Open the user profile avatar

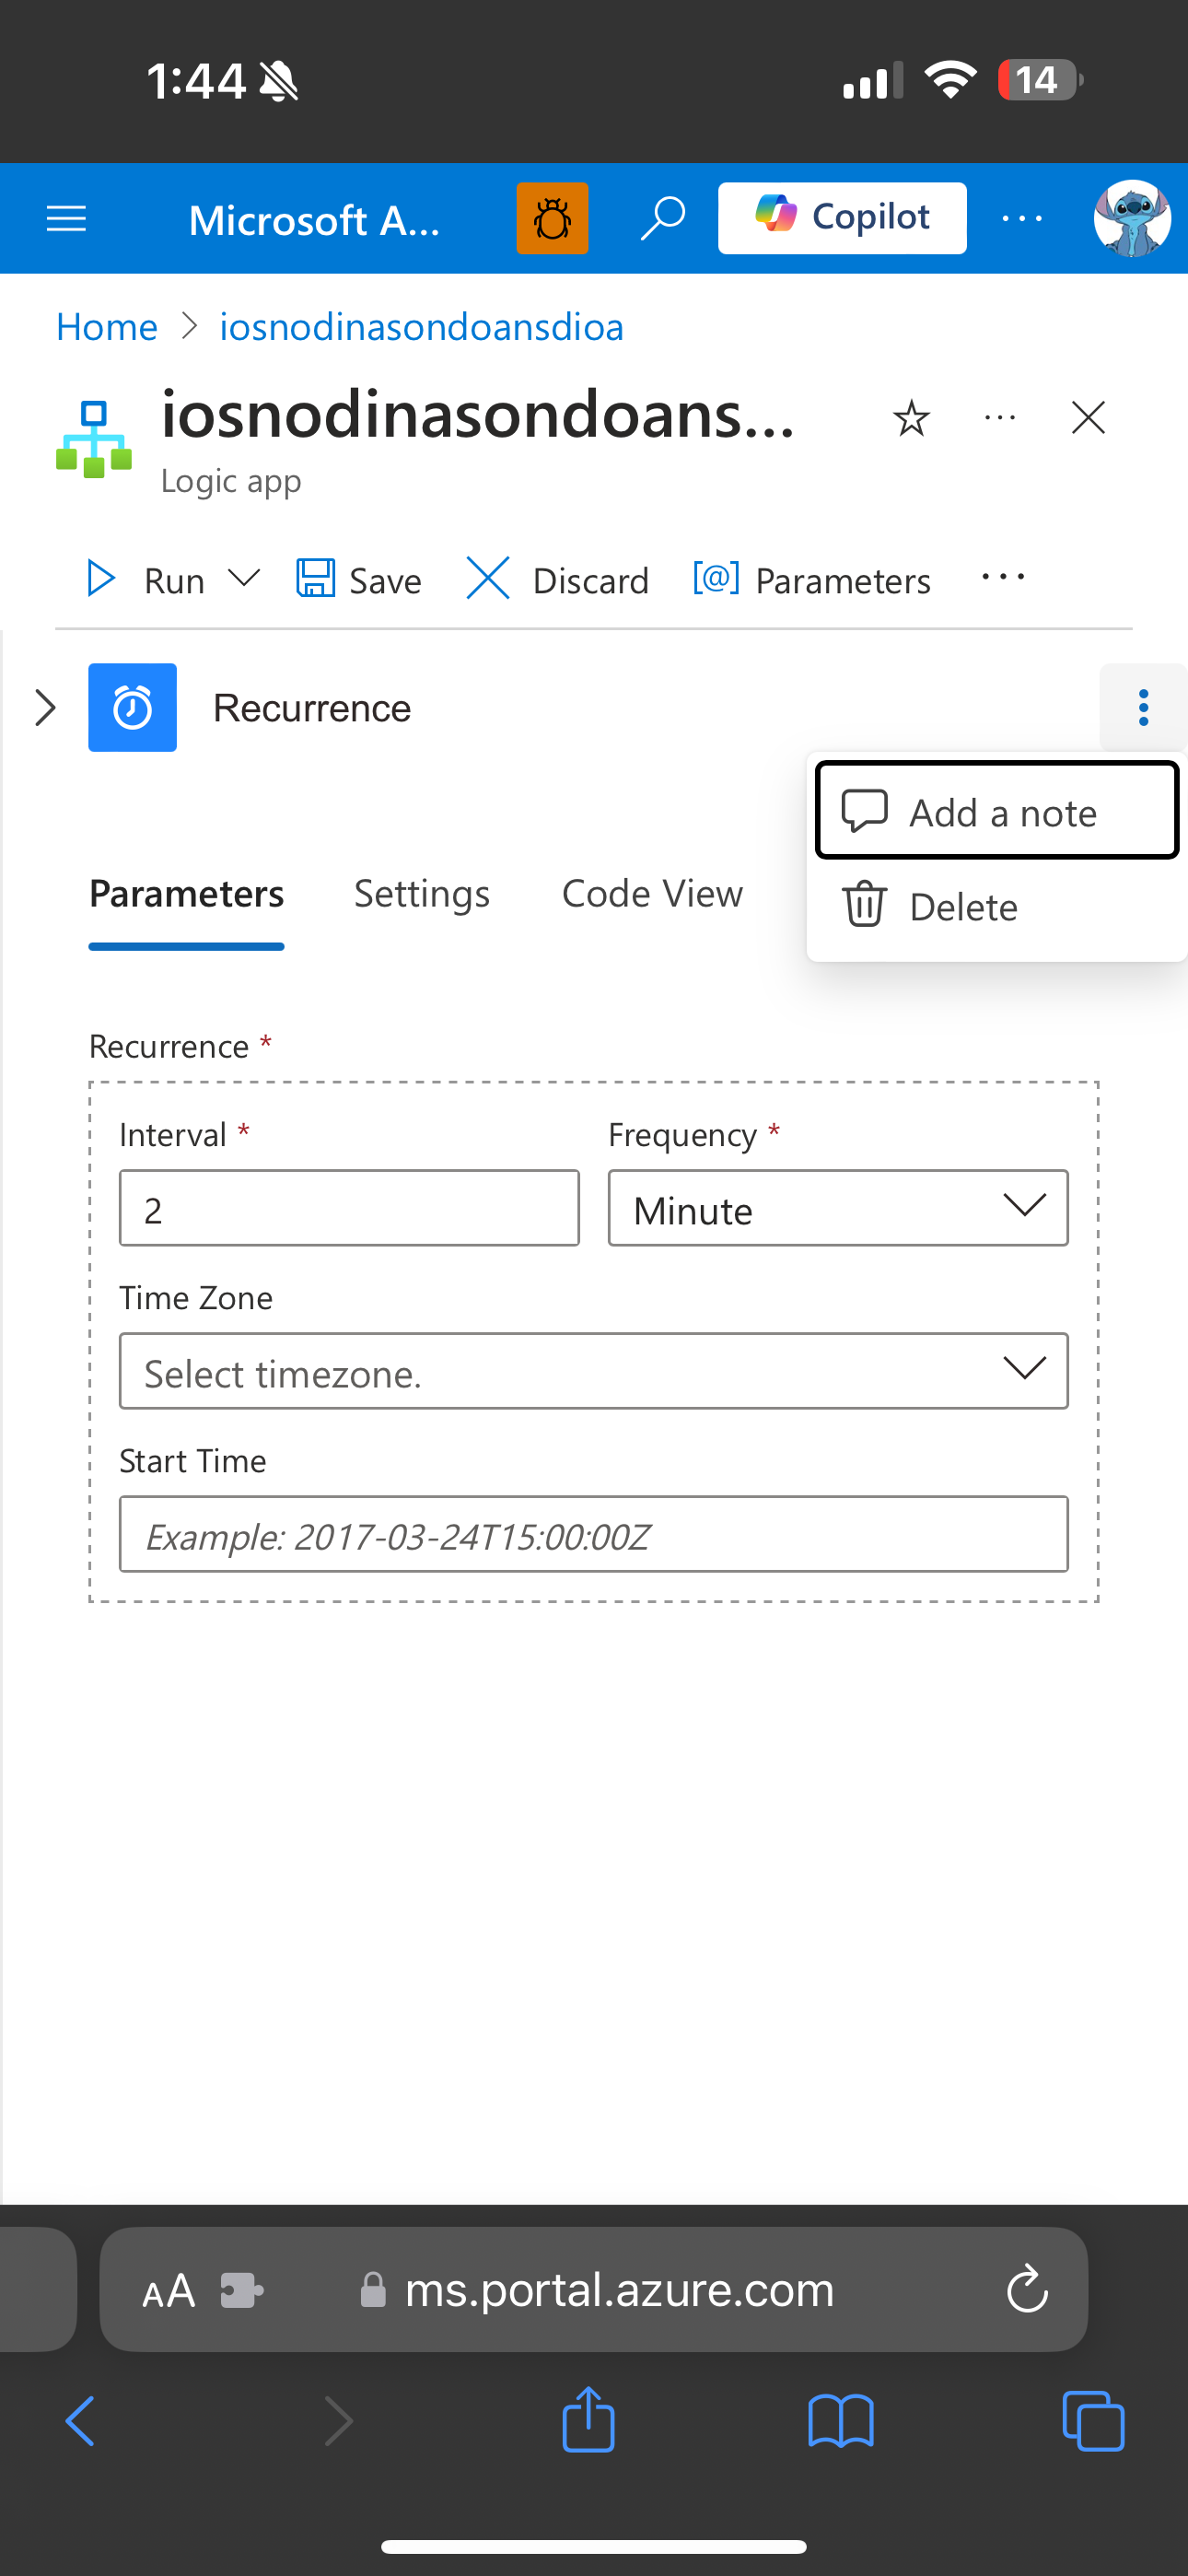tap(1132, 218)
